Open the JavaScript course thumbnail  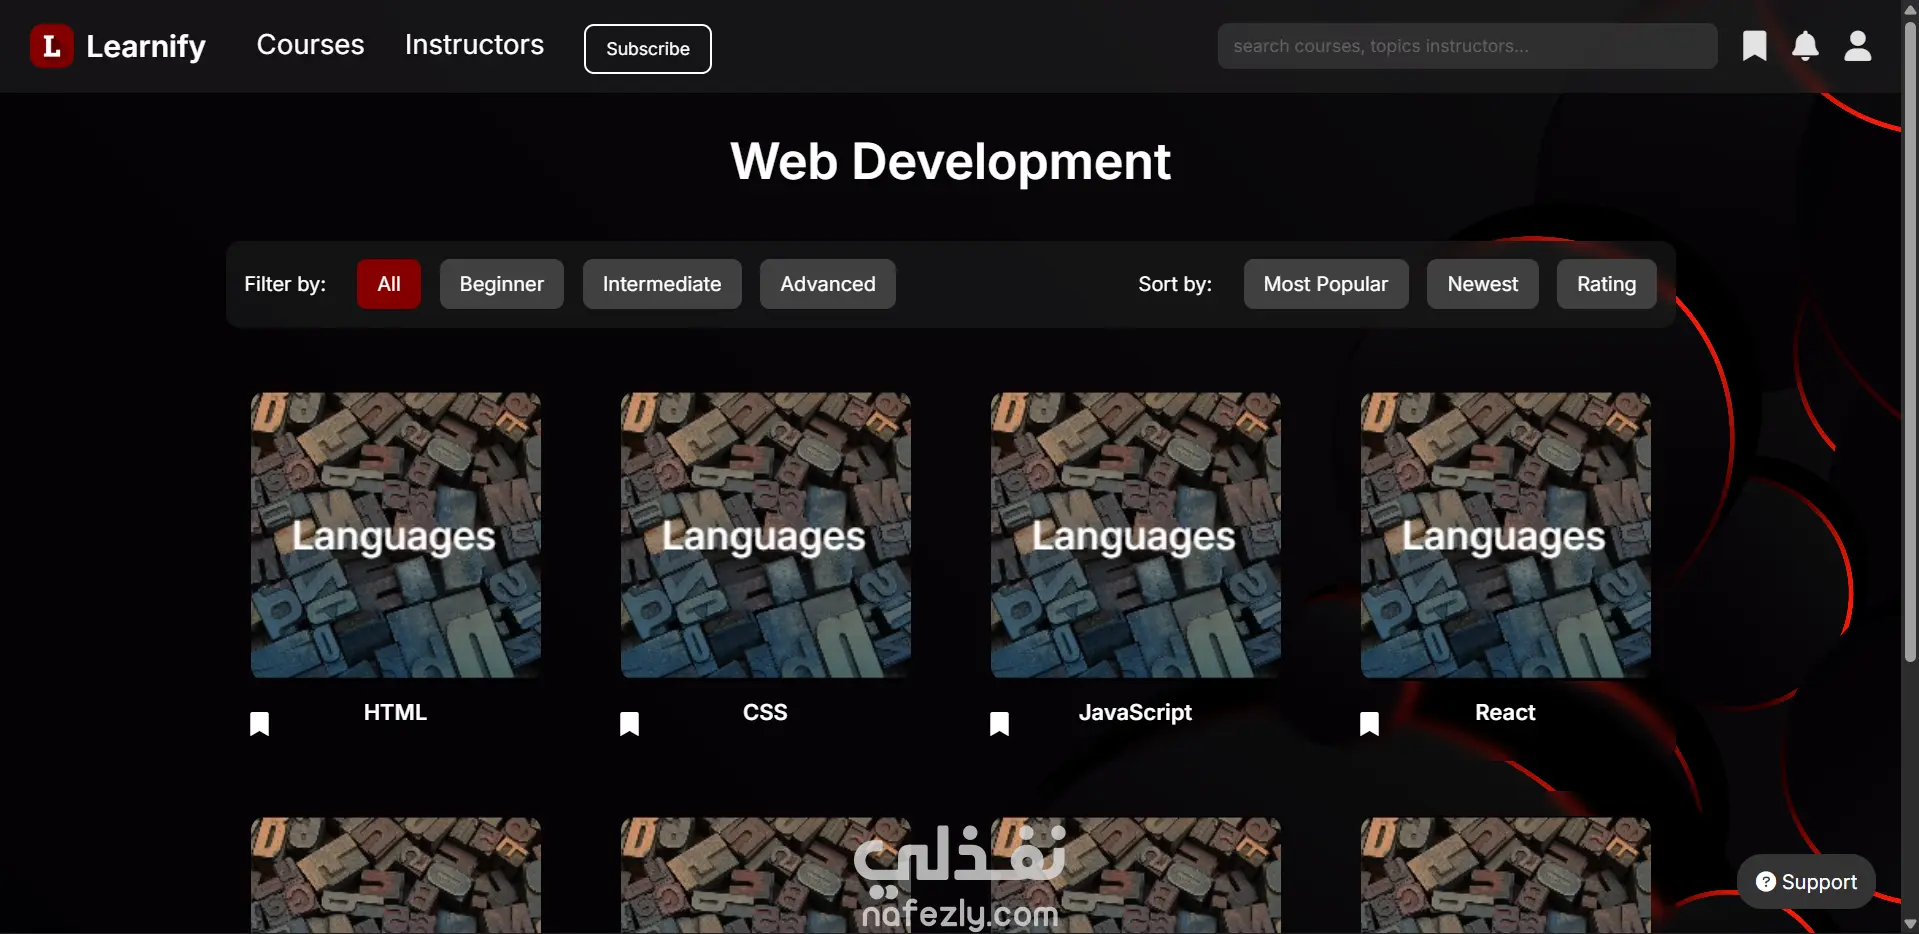(1135, 535)
